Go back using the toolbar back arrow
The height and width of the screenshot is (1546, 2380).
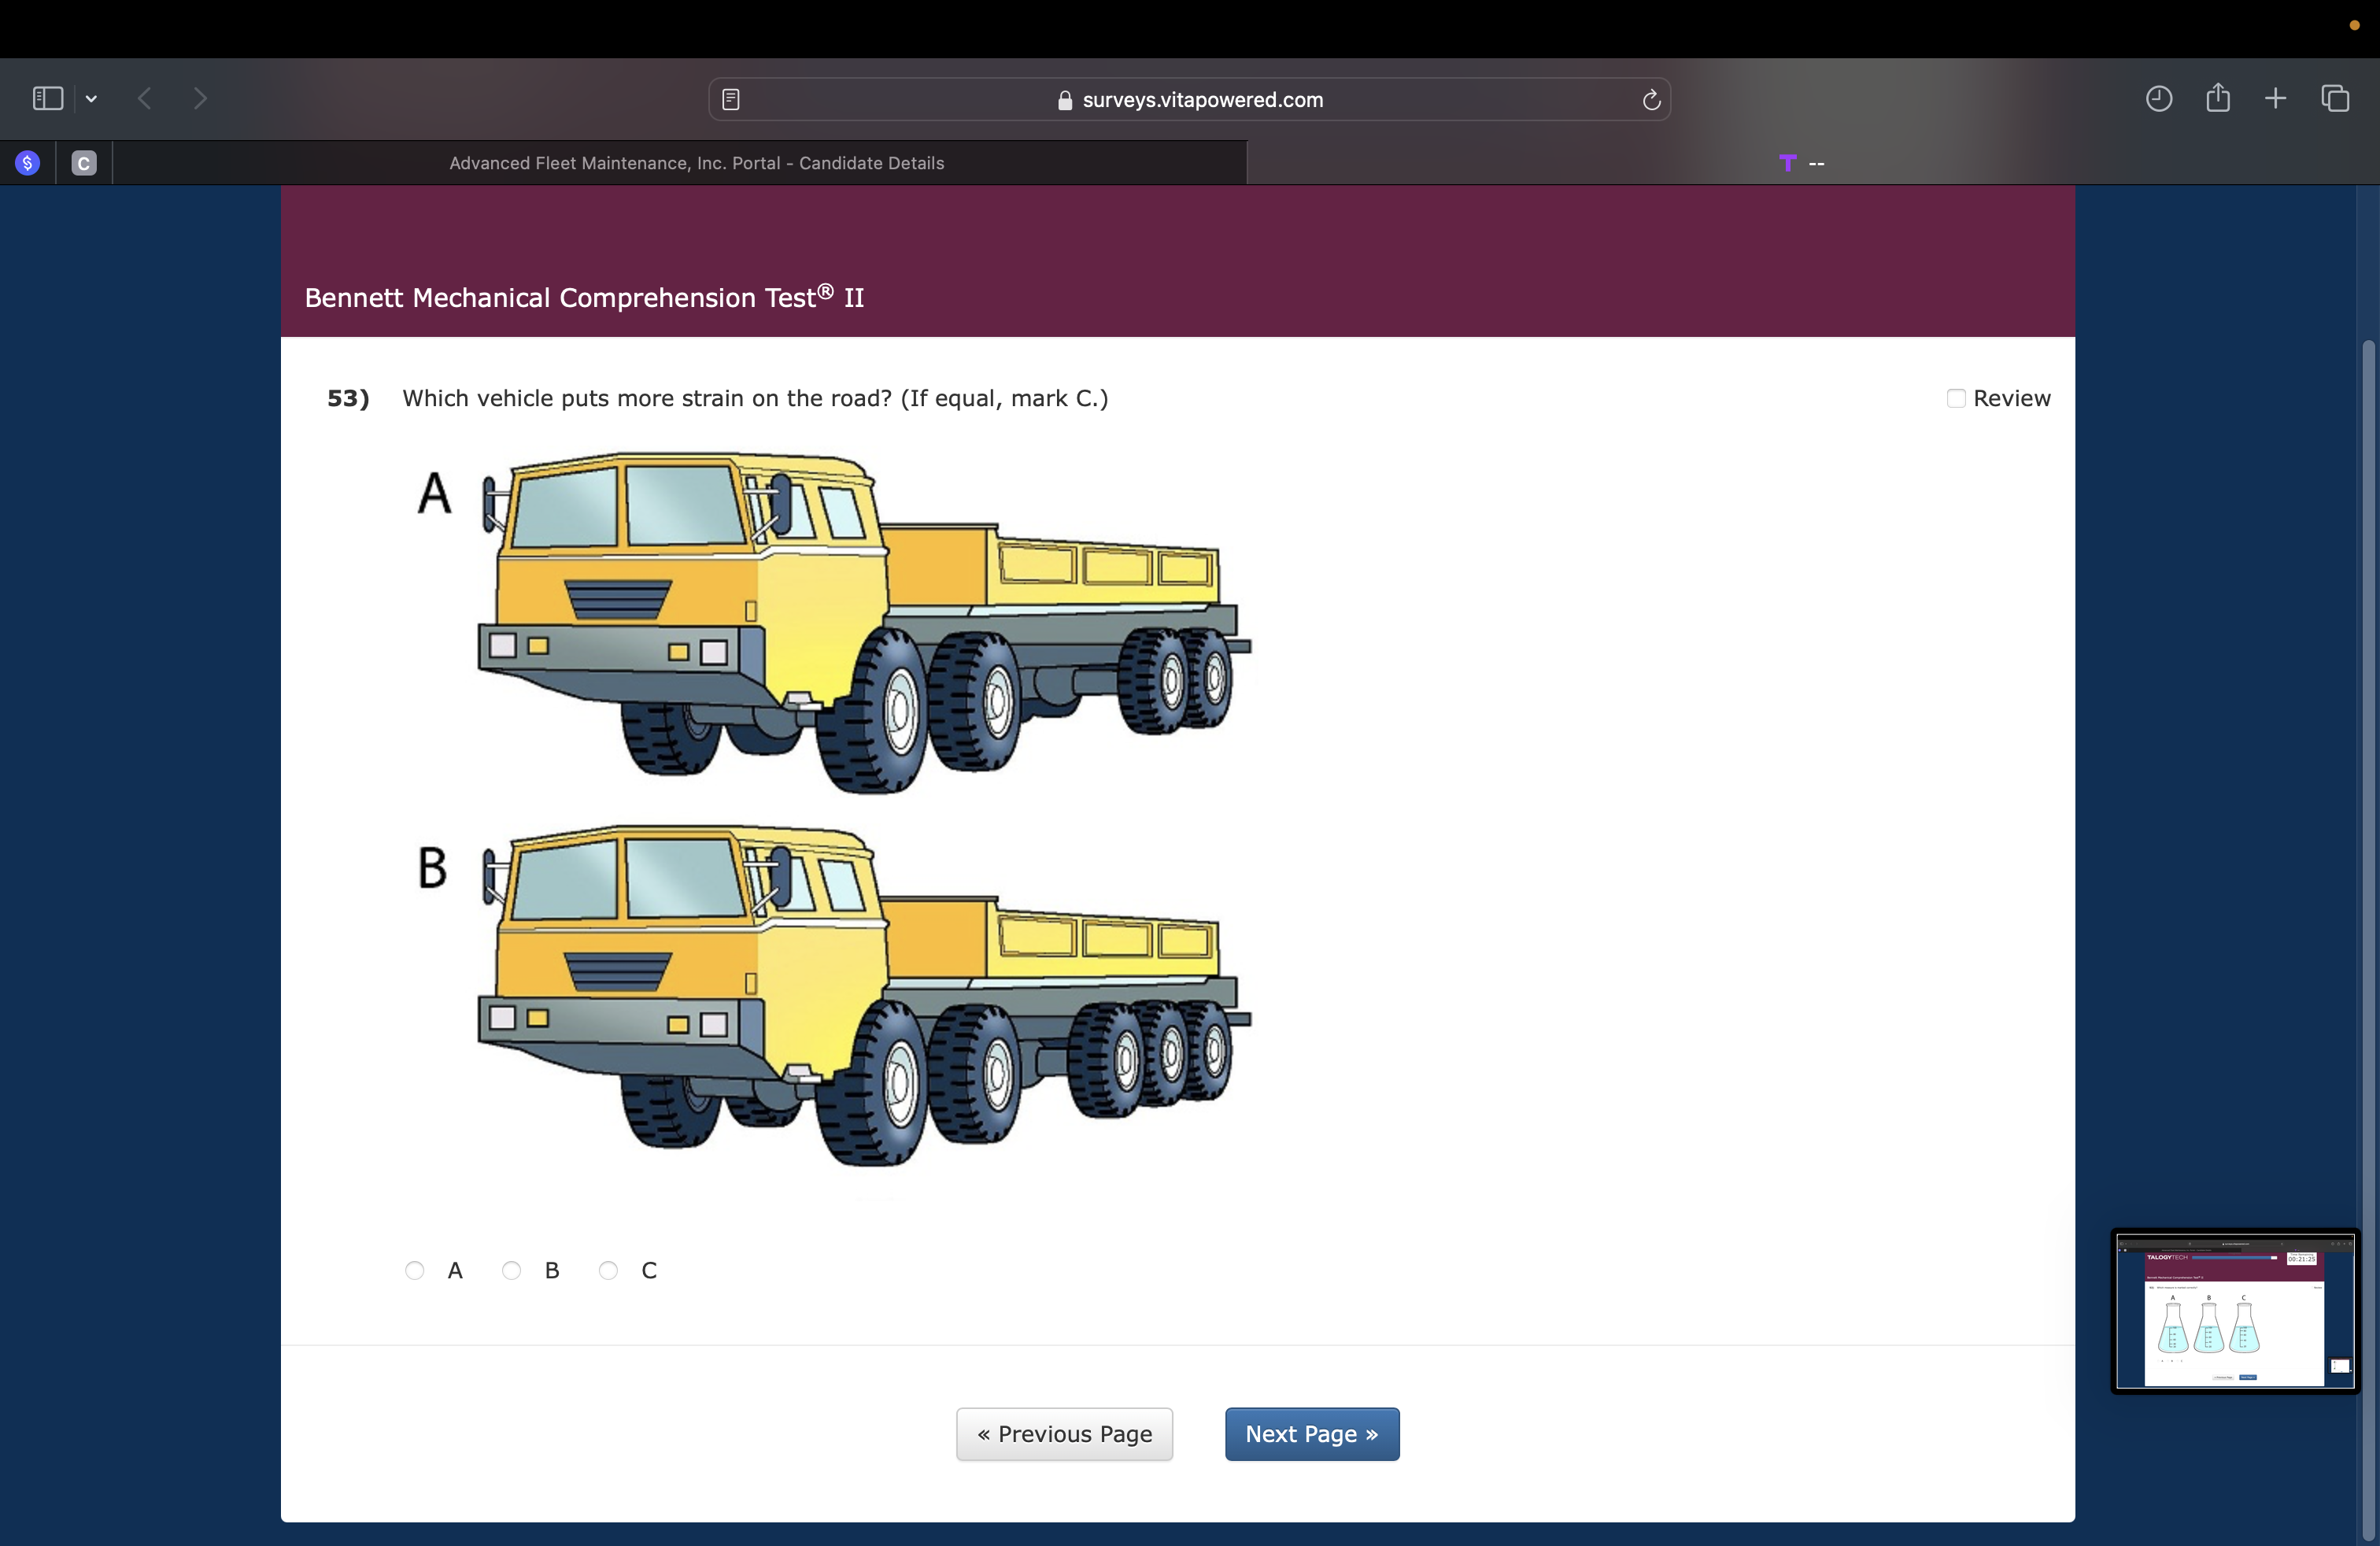pos(145,98)
